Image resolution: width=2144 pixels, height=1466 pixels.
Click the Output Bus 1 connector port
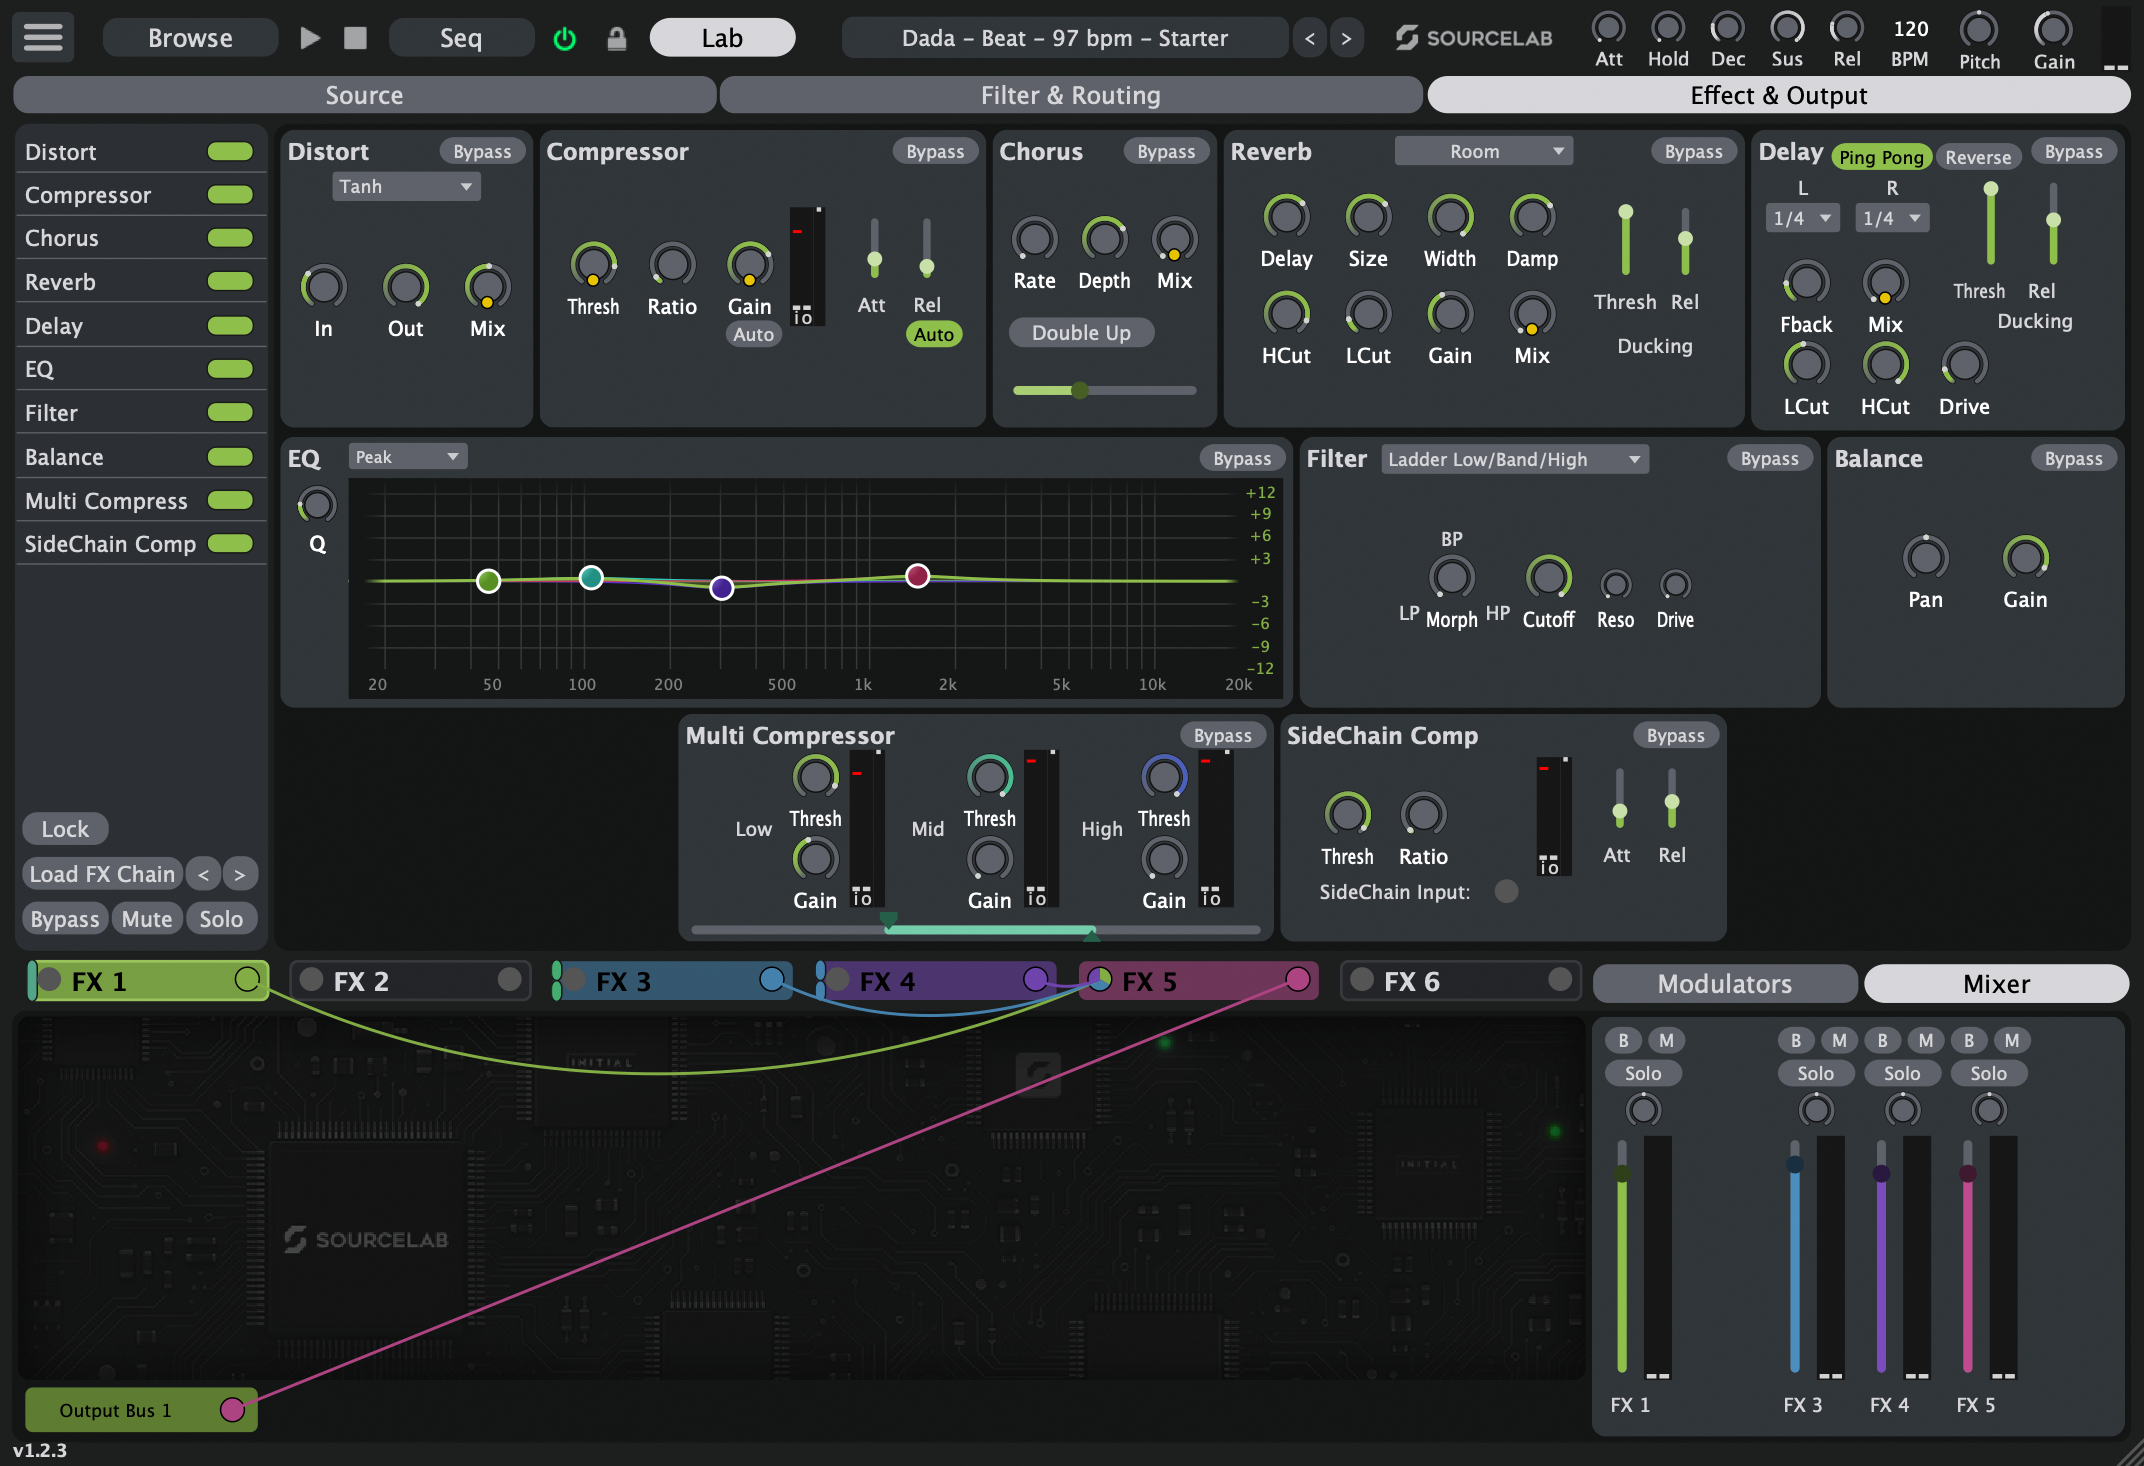[232, 1410]
